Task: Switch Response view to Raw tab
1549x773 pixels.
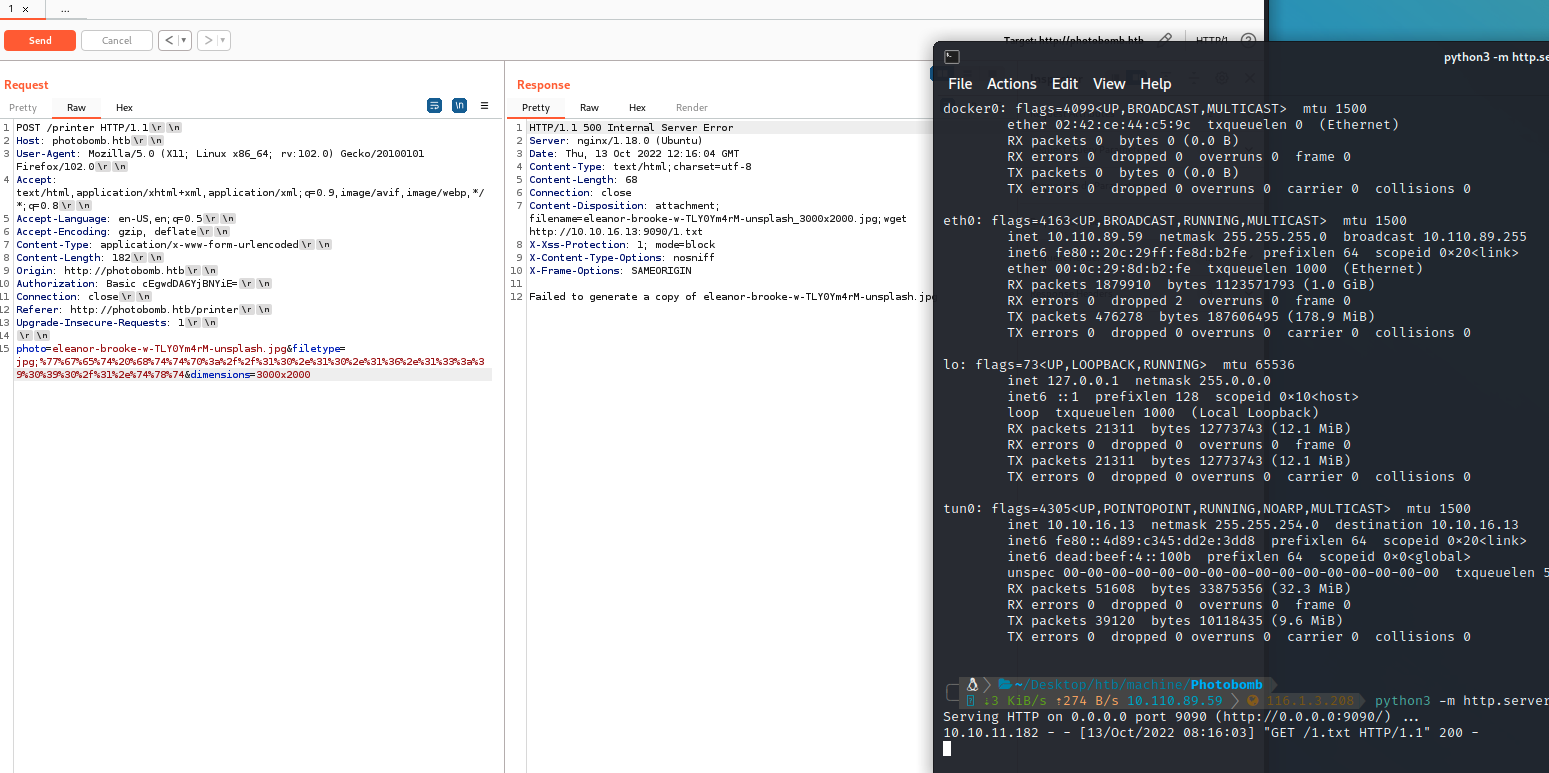Action: pos(589,107)
